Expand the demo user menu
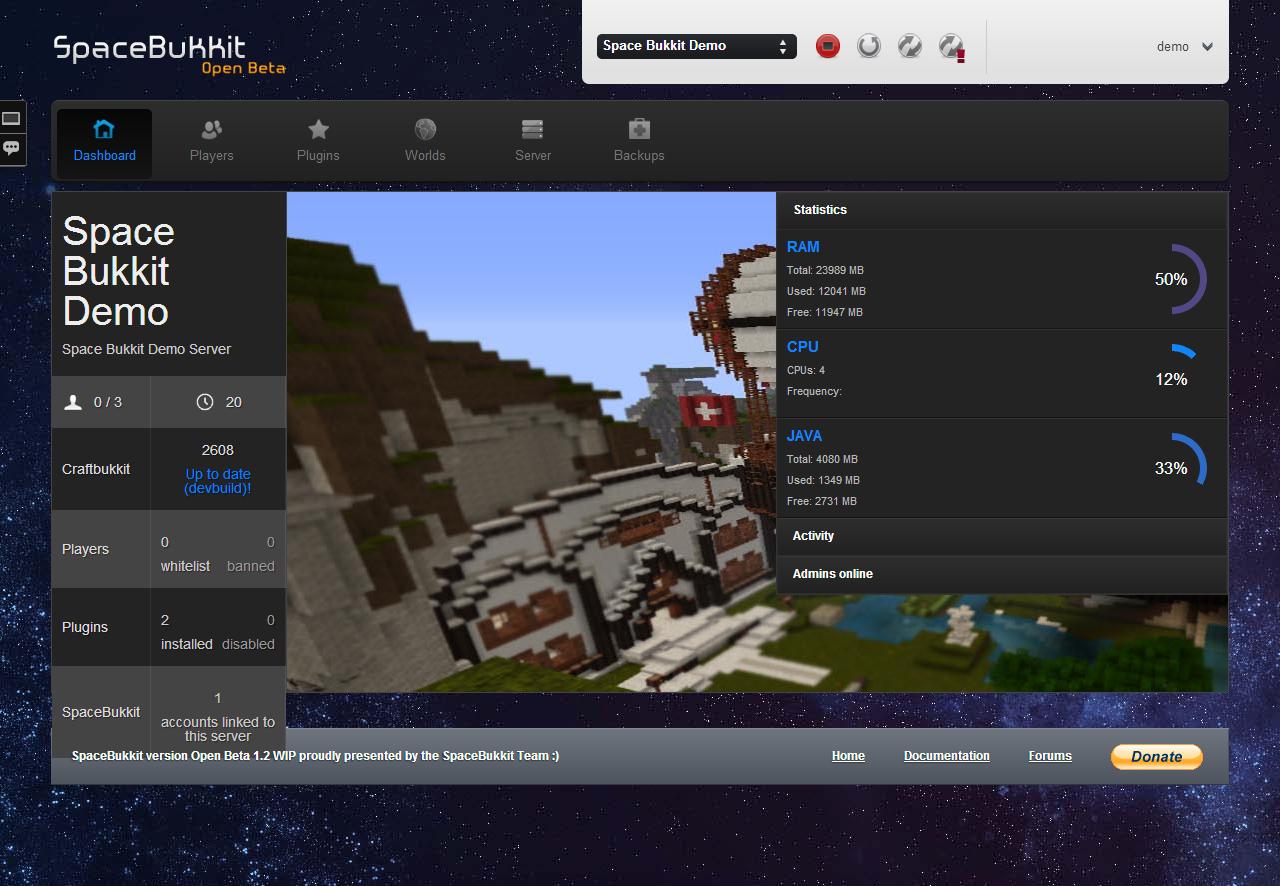Screen dimensions: 1280x886 [1185, 47]
